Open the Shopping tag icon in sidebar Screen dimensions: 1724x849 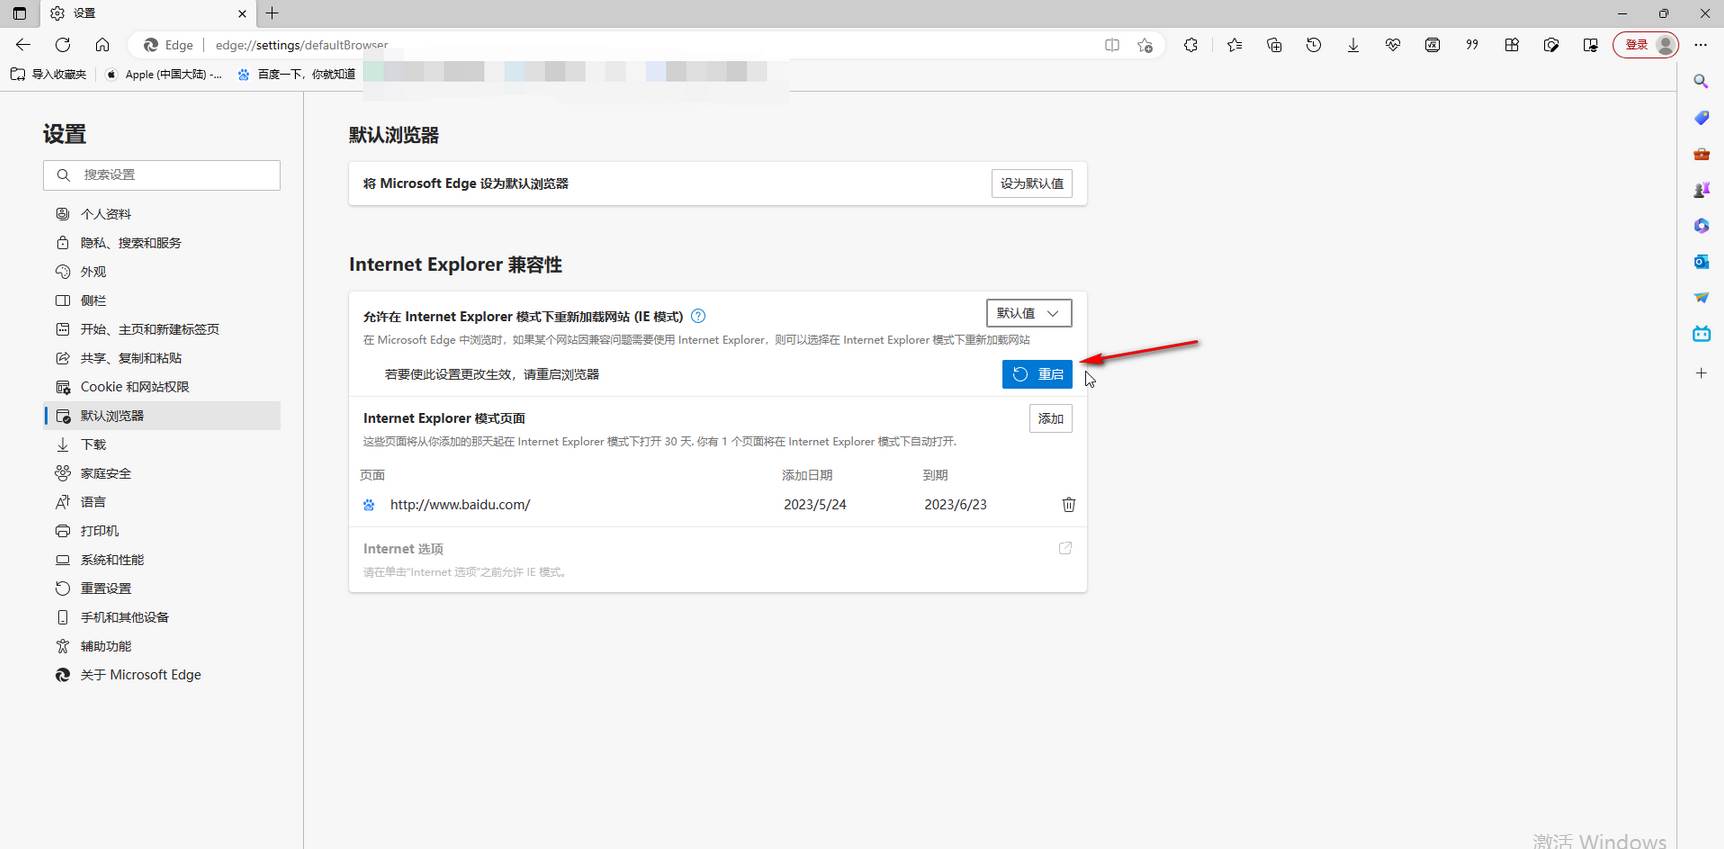1701,118
